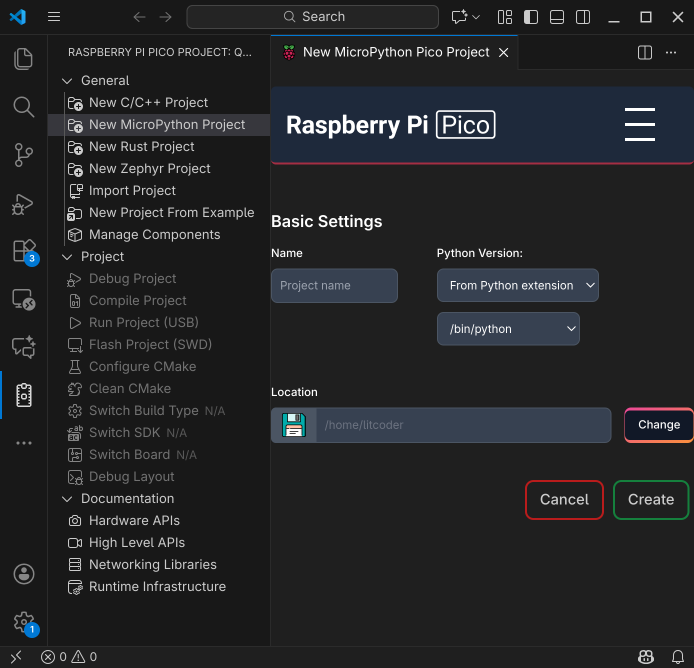Open the /bin/python interpreter dropdown
Screen dimensions: 694x668
point(508,329)
